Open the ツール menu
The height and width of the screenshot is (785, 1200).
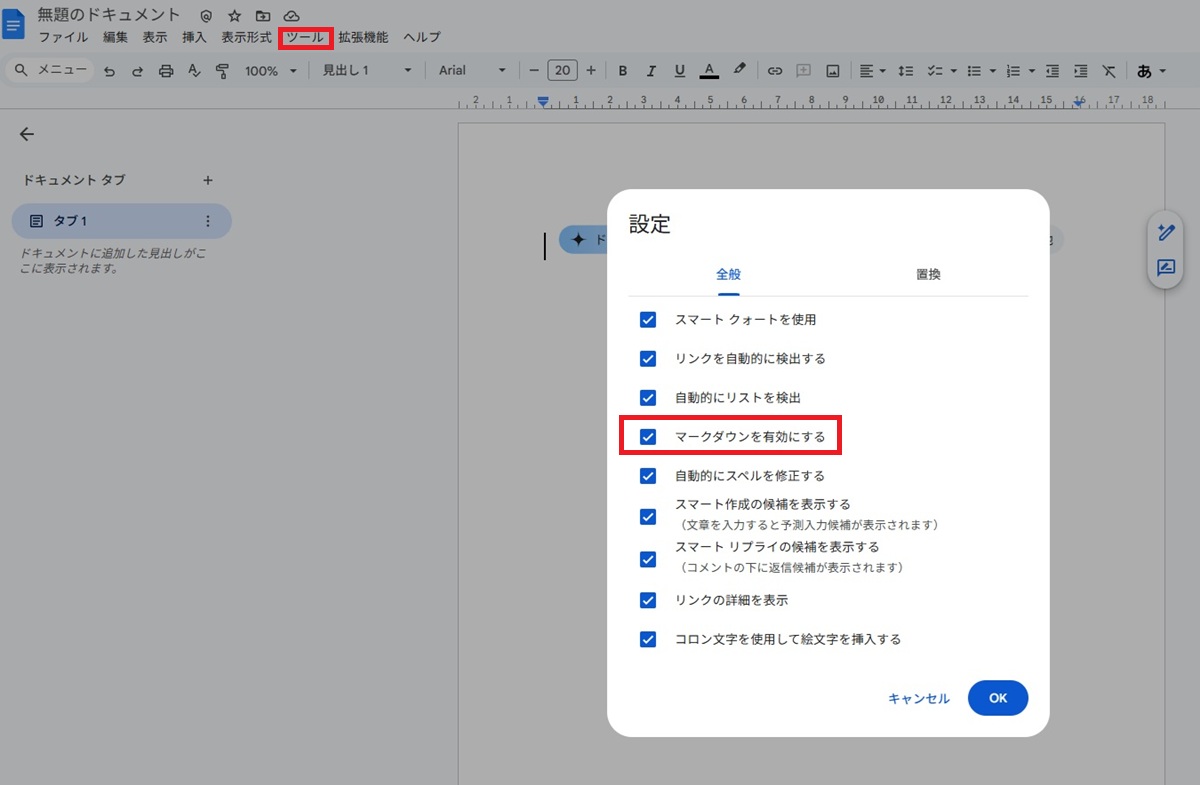tap(304, 38)
